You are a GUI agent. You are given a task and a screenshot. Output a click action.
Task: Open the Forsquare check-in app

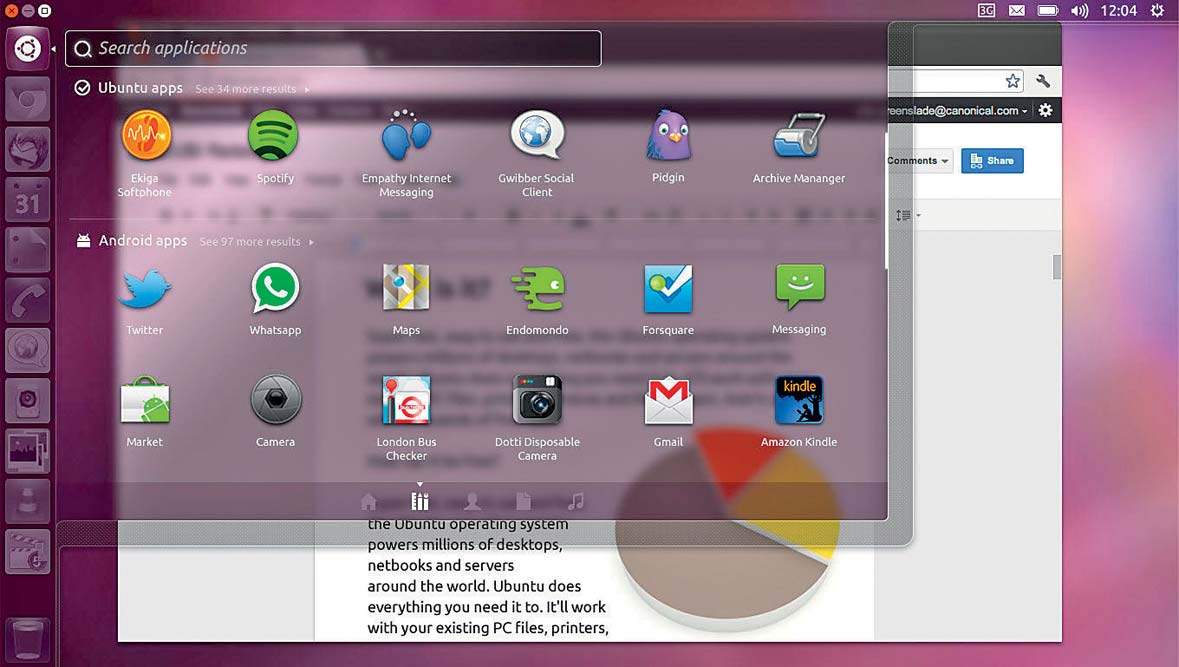pos(668,289)
